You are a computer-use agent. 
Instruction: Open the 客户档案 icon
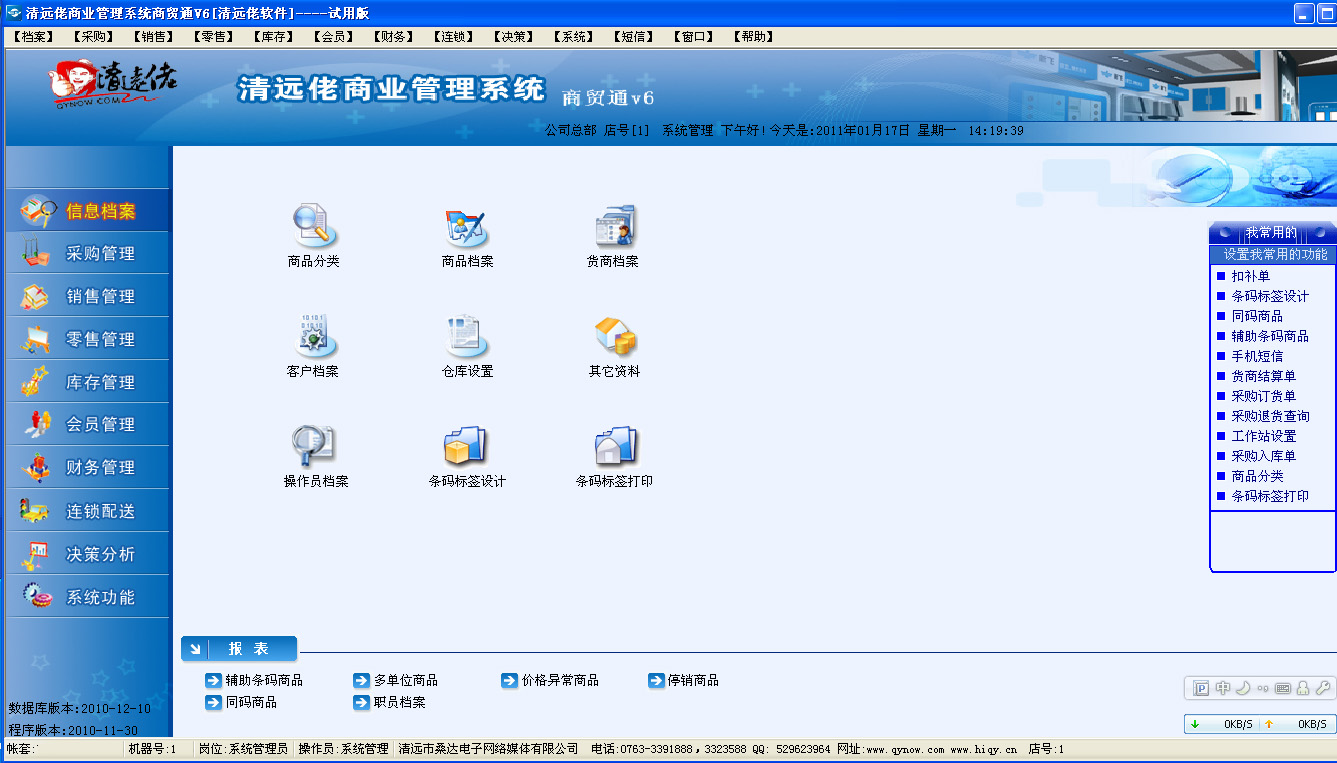pyautogui.click(x=314, y=338)
